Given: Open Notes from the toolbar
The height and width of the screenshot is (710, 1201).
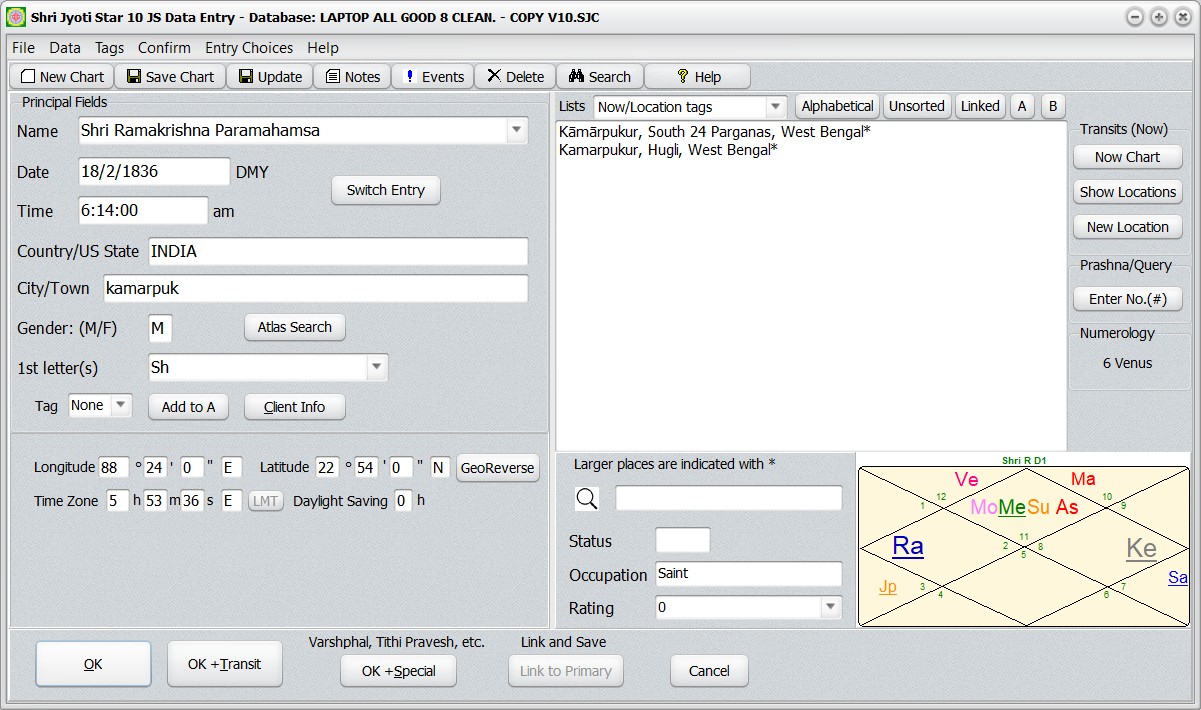Looking at the screenshot, I should click(352, 76).
